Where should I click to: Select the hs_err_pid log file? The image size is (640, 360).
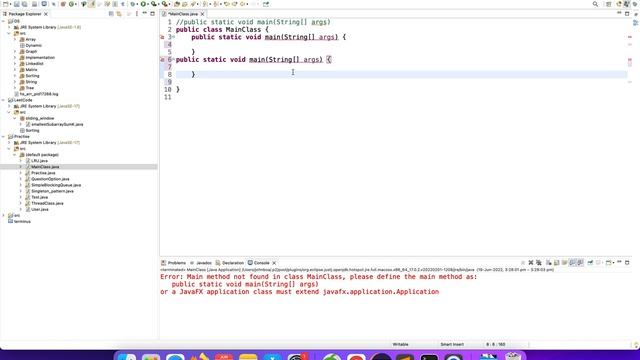point(39,94)
